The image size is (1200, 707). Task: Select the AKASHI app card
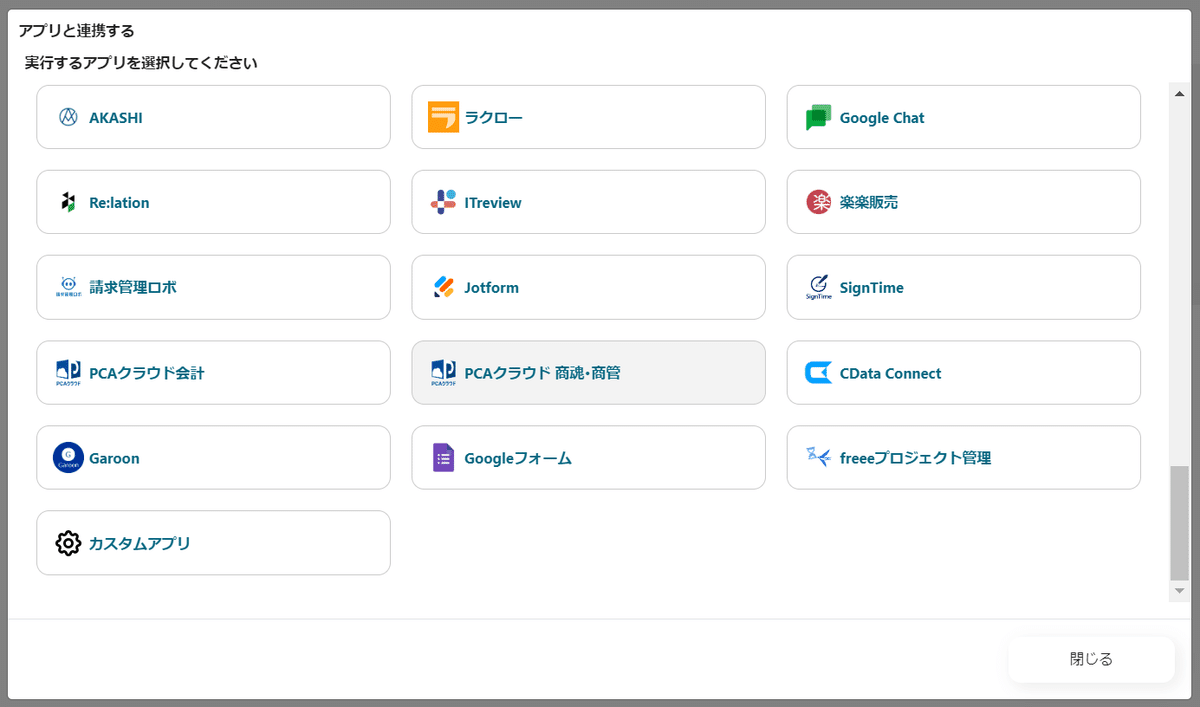(213, 117)
